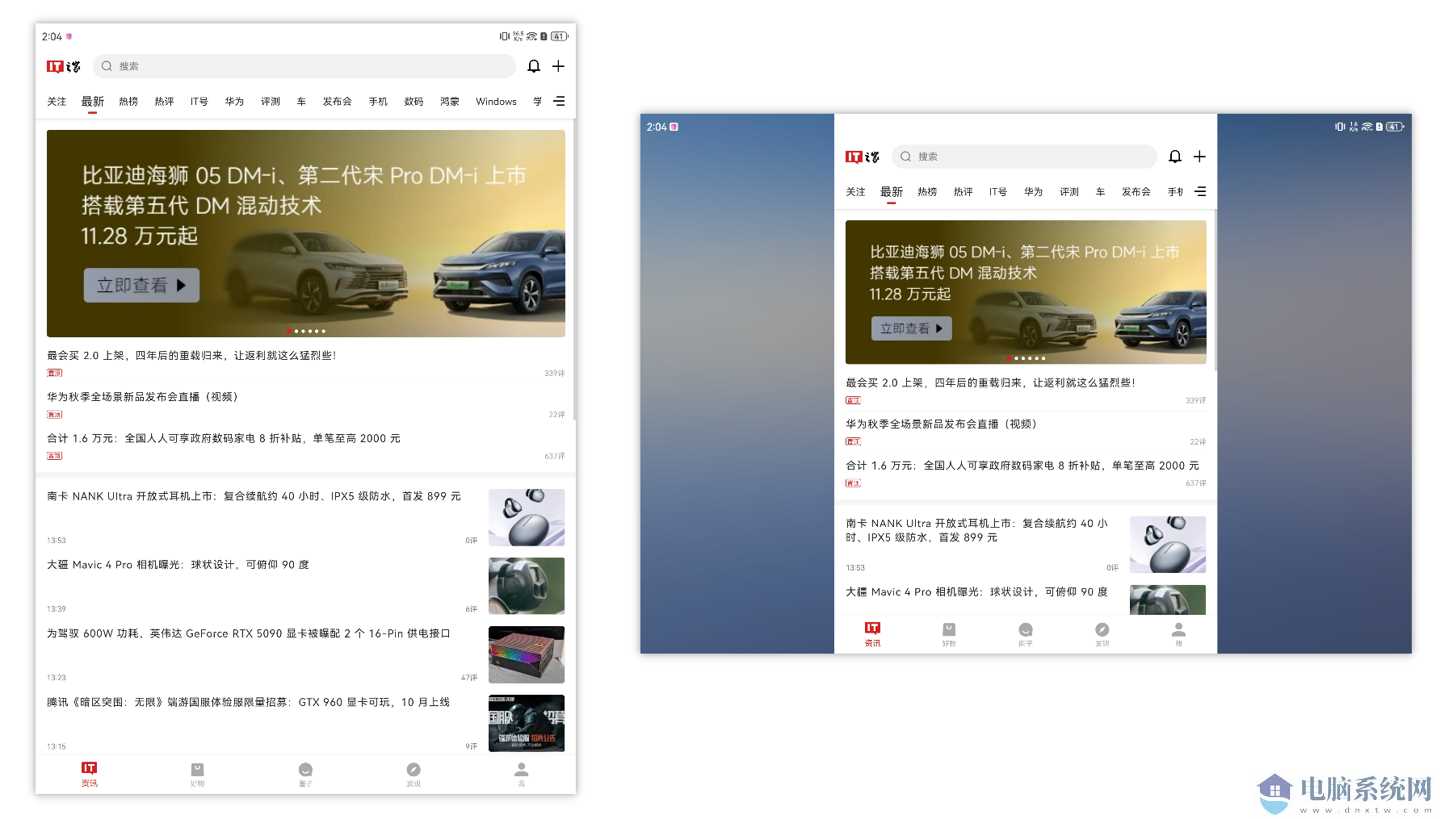Open 大疆 Mavic 4 Pro article in left screenshot
Viewport: 1440px width, 819px height.
[178, 564]
